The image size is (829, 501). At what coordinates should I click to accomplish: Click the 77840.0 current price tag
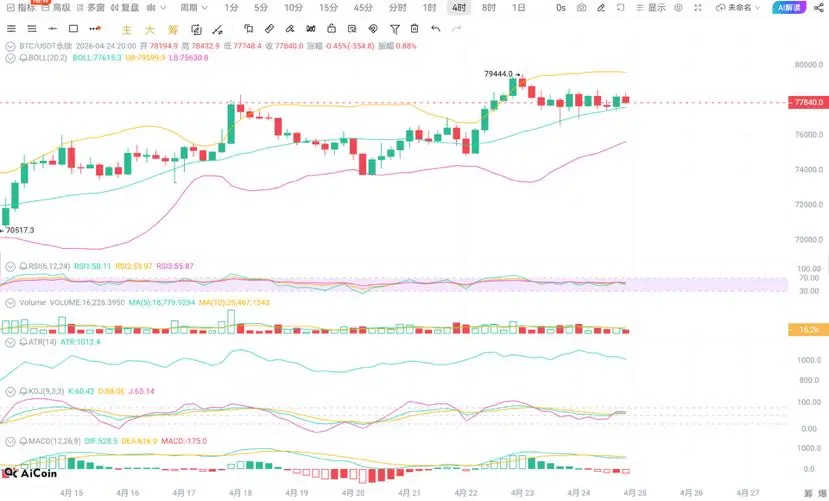coord(808,103)
